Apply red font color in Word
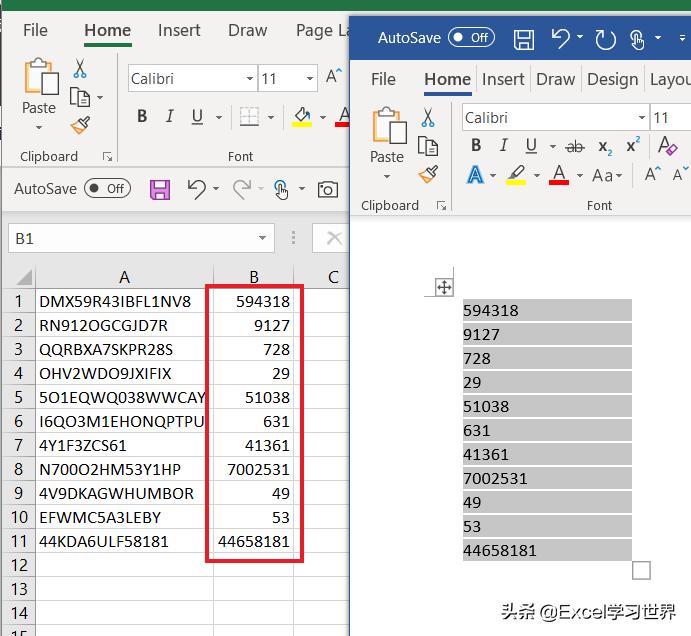691x636 pixels. click(559, 175)
